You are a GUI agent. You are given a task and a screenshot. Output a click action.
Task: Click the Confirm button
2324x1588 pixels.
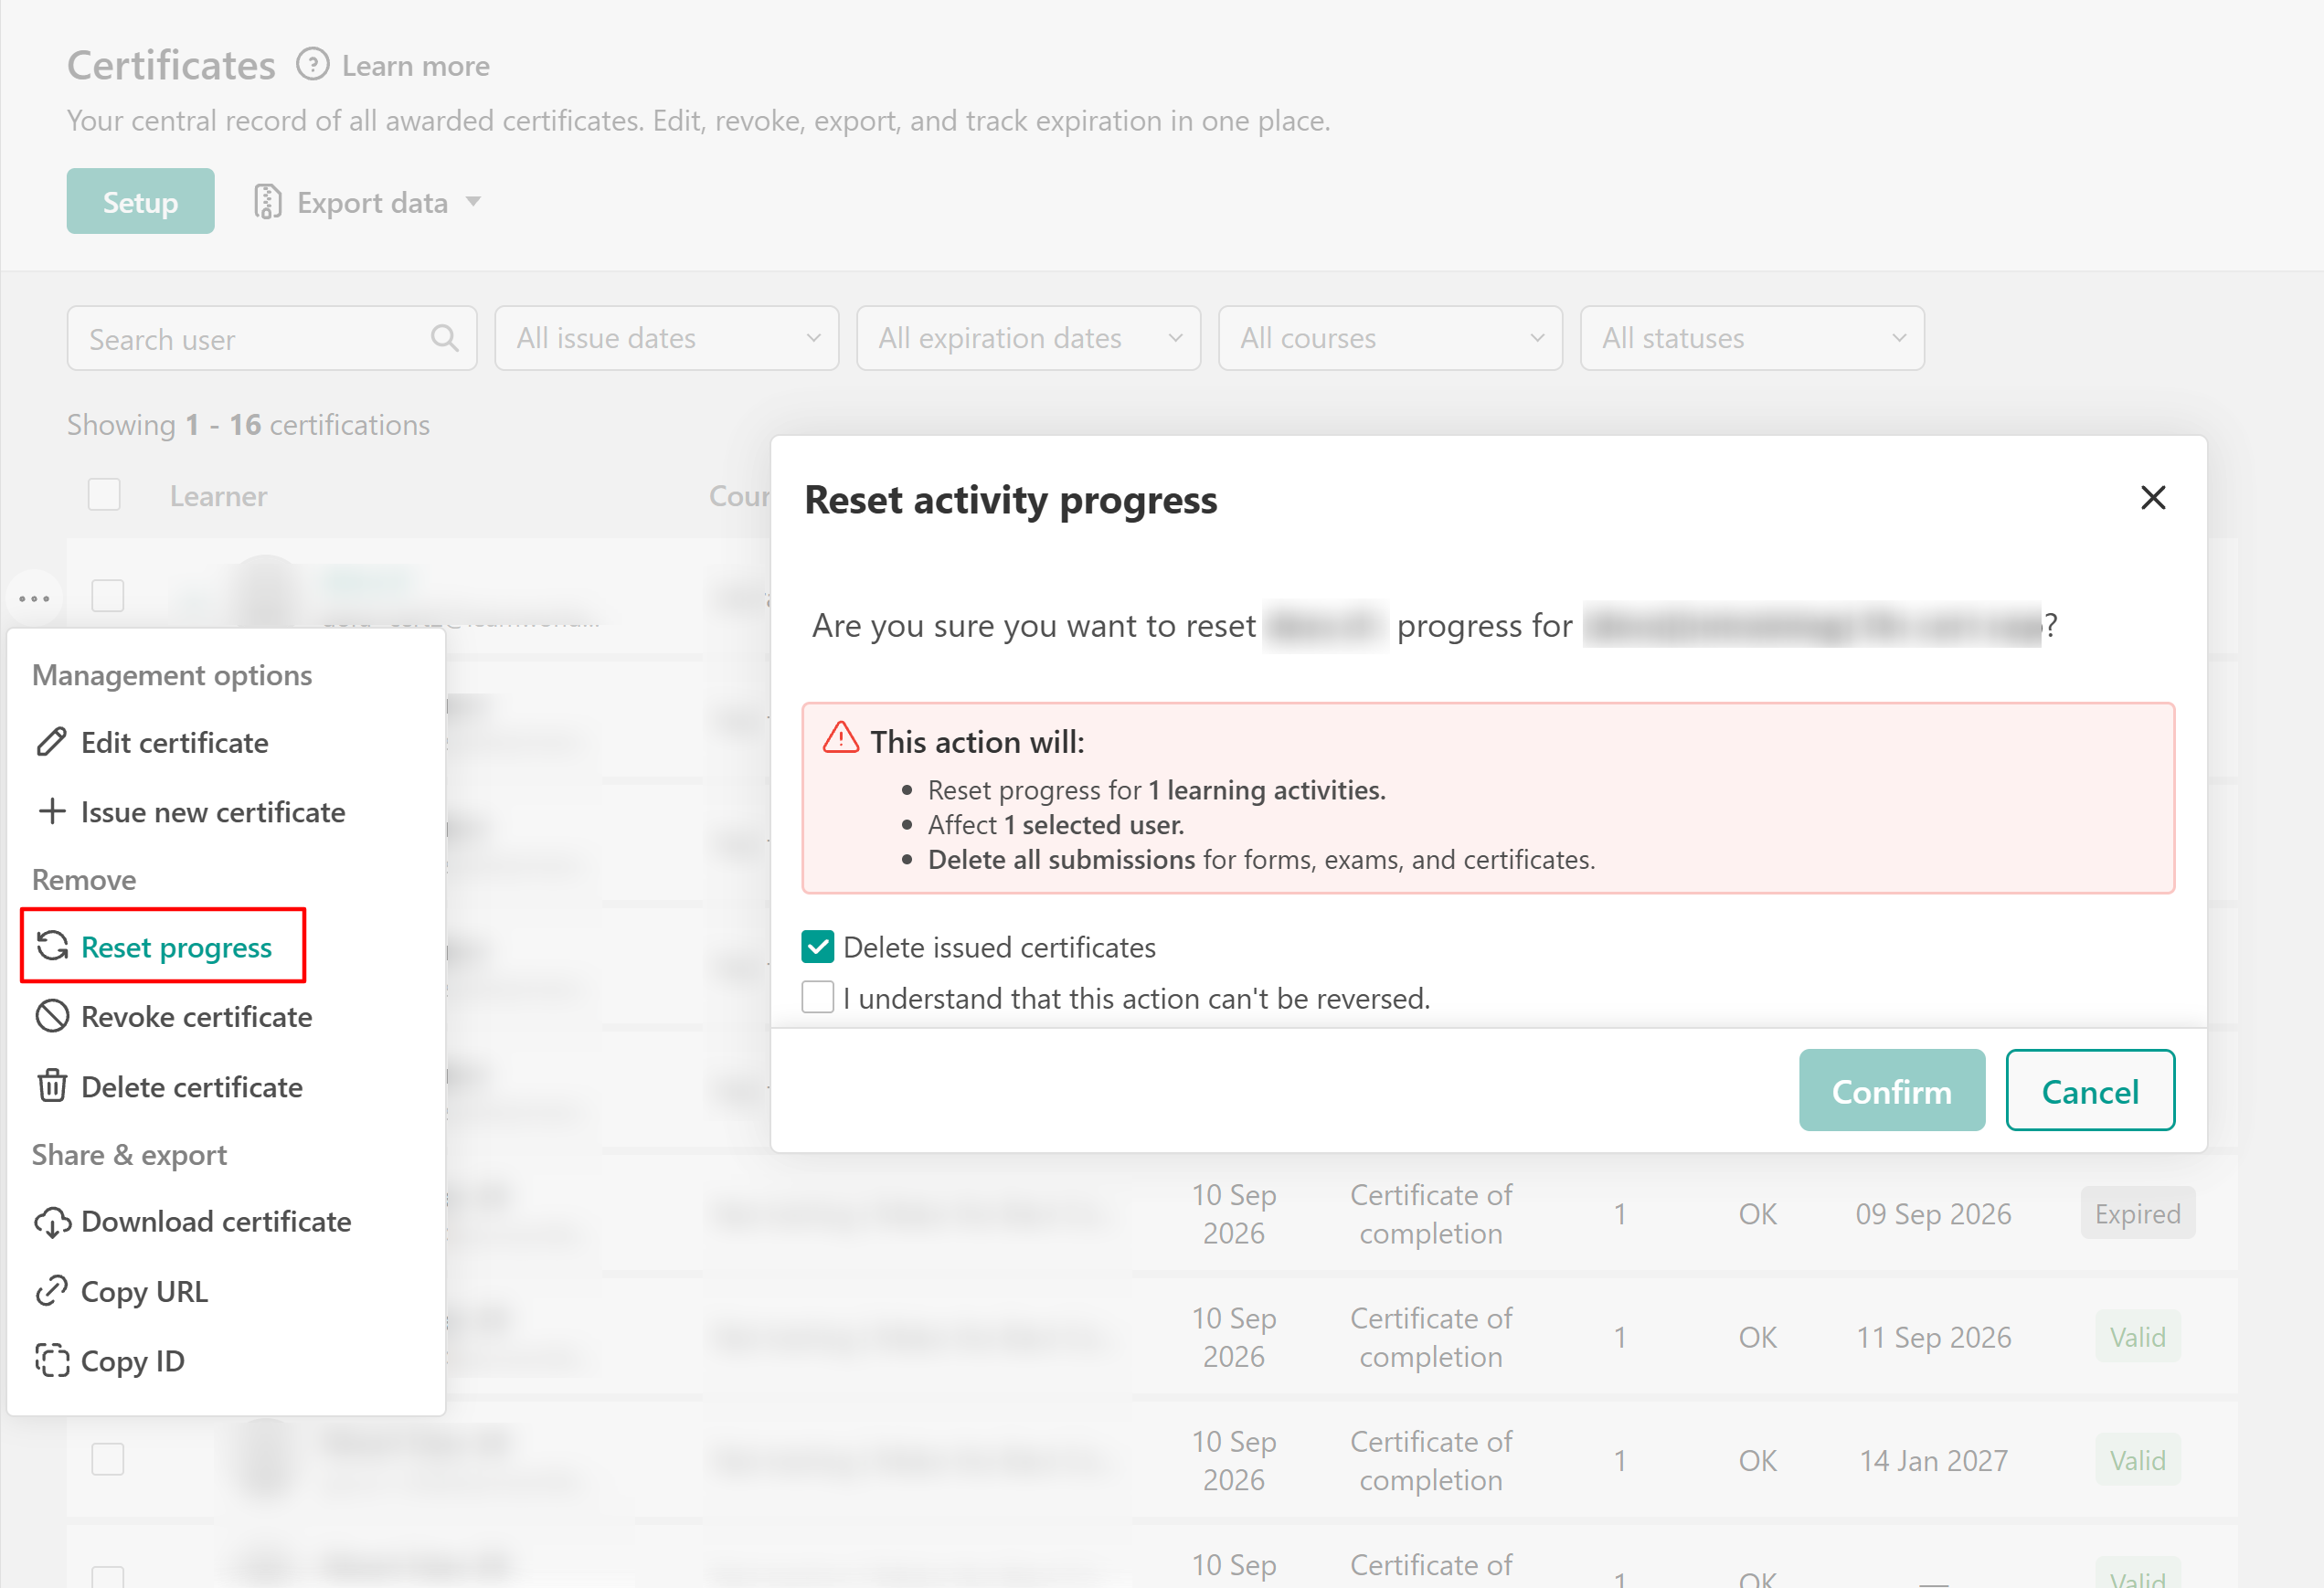[1891, 1090]
